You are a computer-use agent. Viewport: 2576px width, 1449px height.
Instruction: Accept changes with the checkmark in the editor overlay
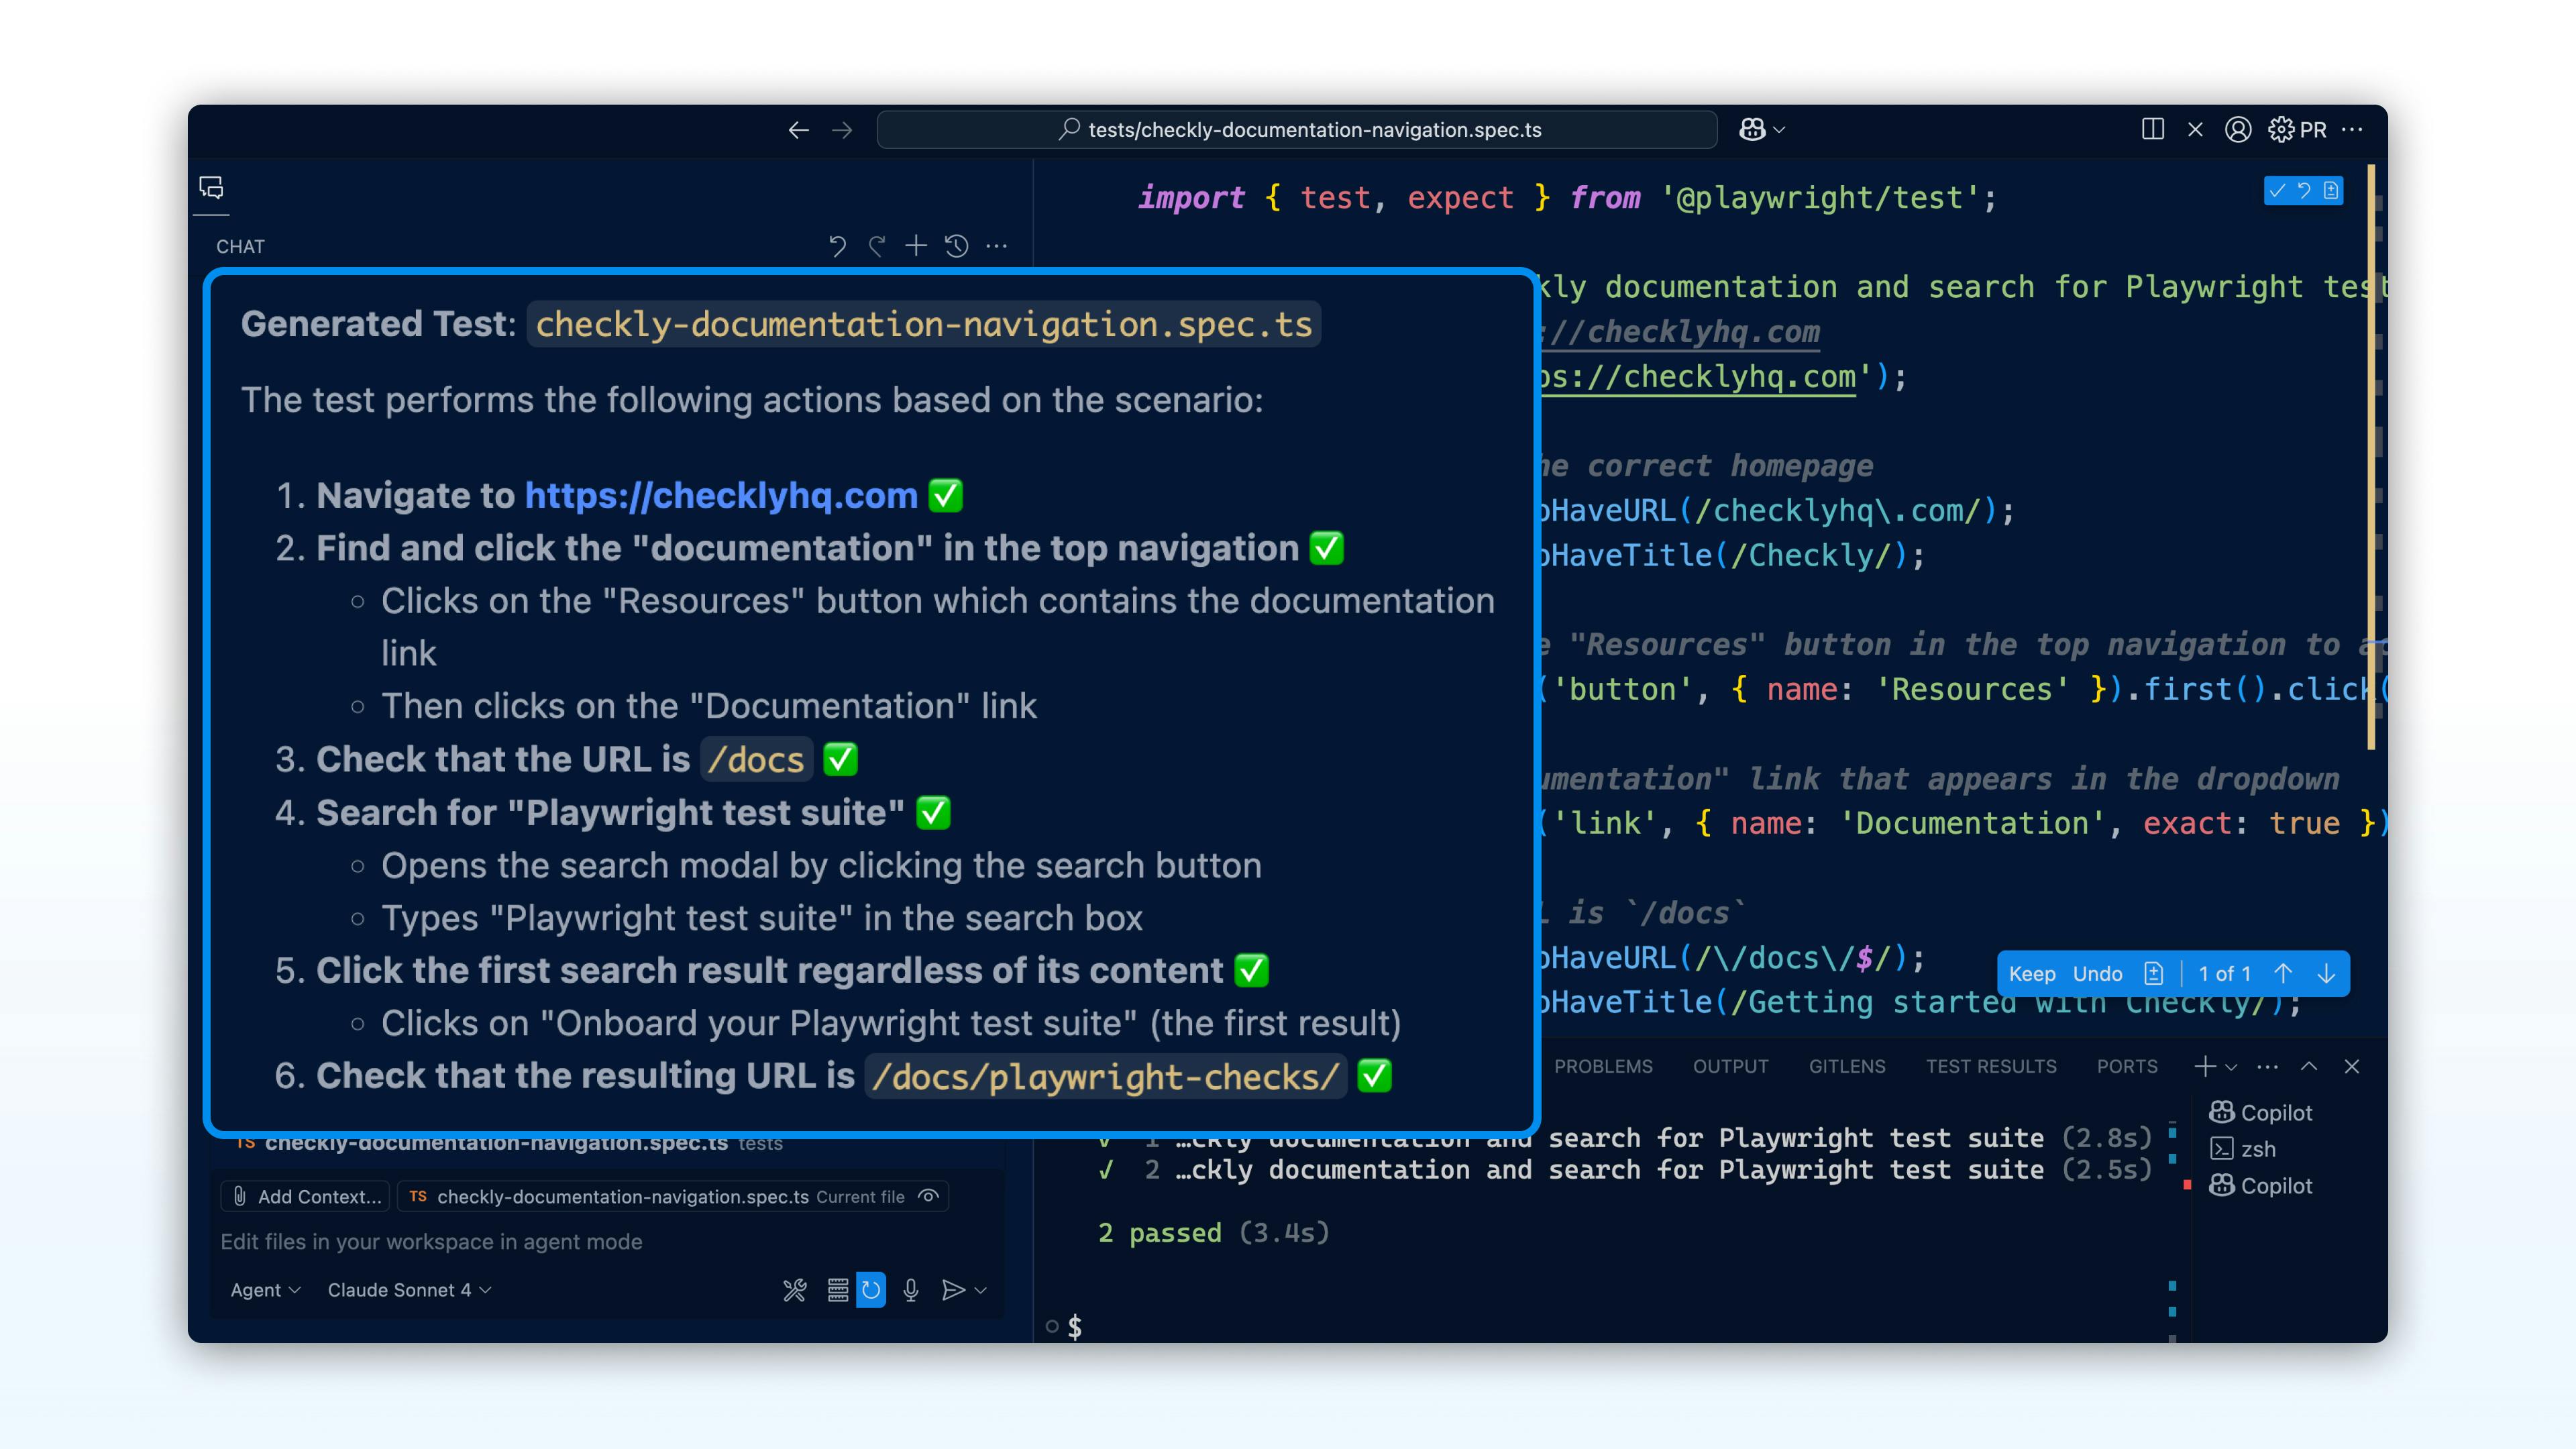(x=2278, y=191)
